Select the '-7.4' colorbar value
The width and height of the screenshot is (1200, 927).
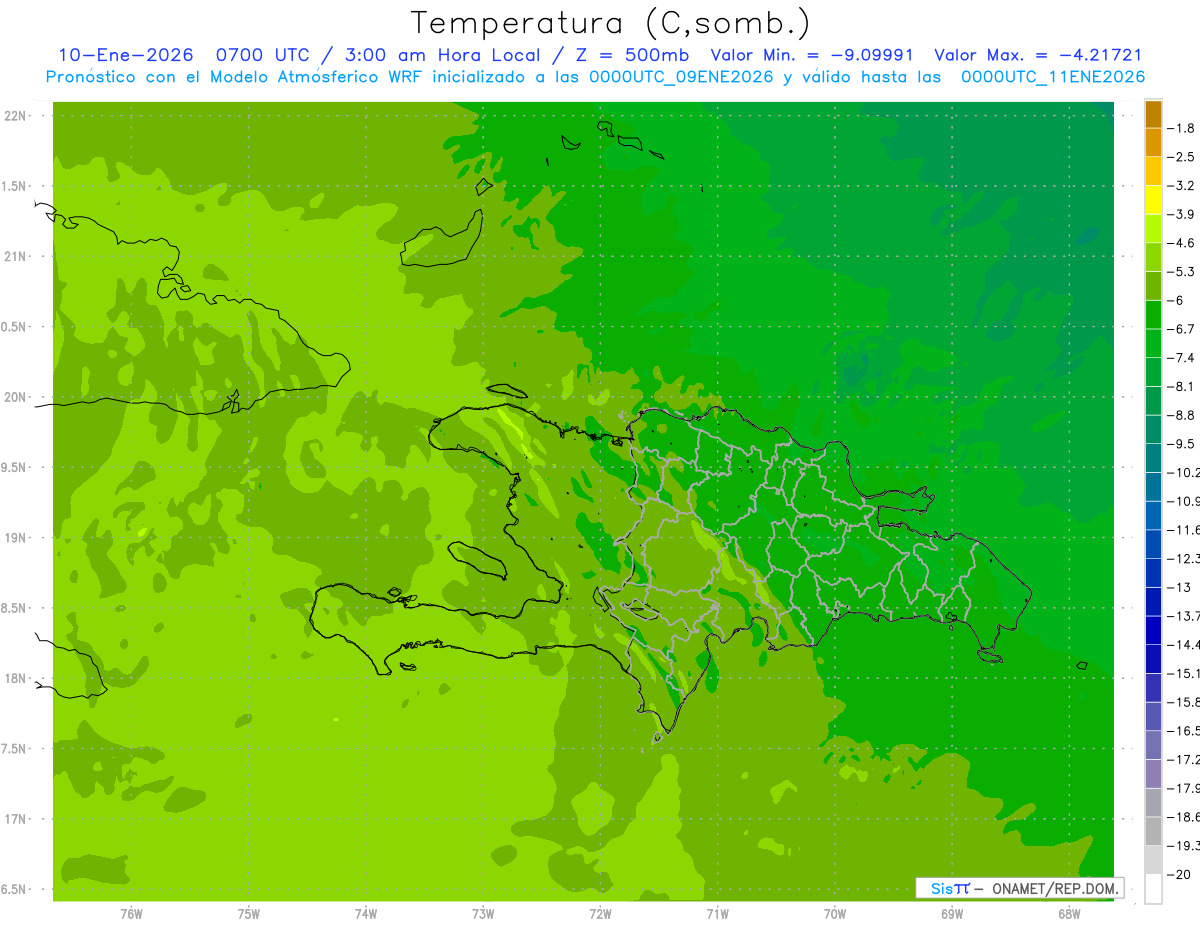click(1180, 358)
